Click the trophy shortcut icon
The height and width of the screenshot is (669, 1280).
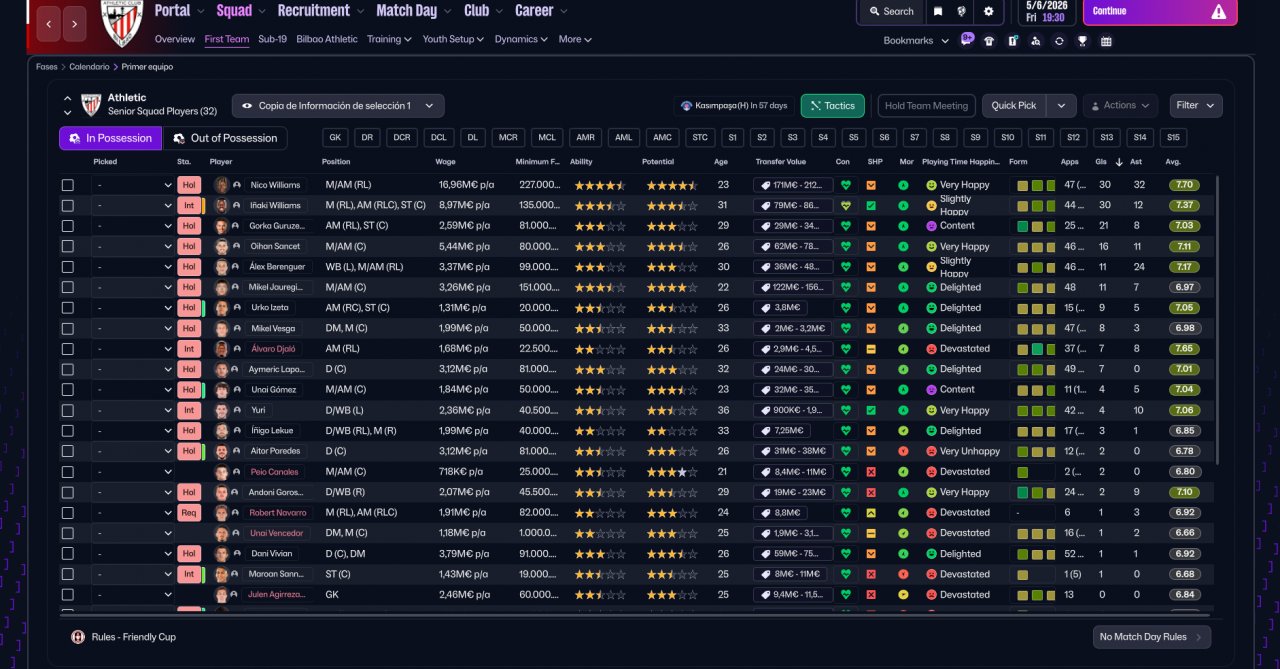click(1082, 41)
